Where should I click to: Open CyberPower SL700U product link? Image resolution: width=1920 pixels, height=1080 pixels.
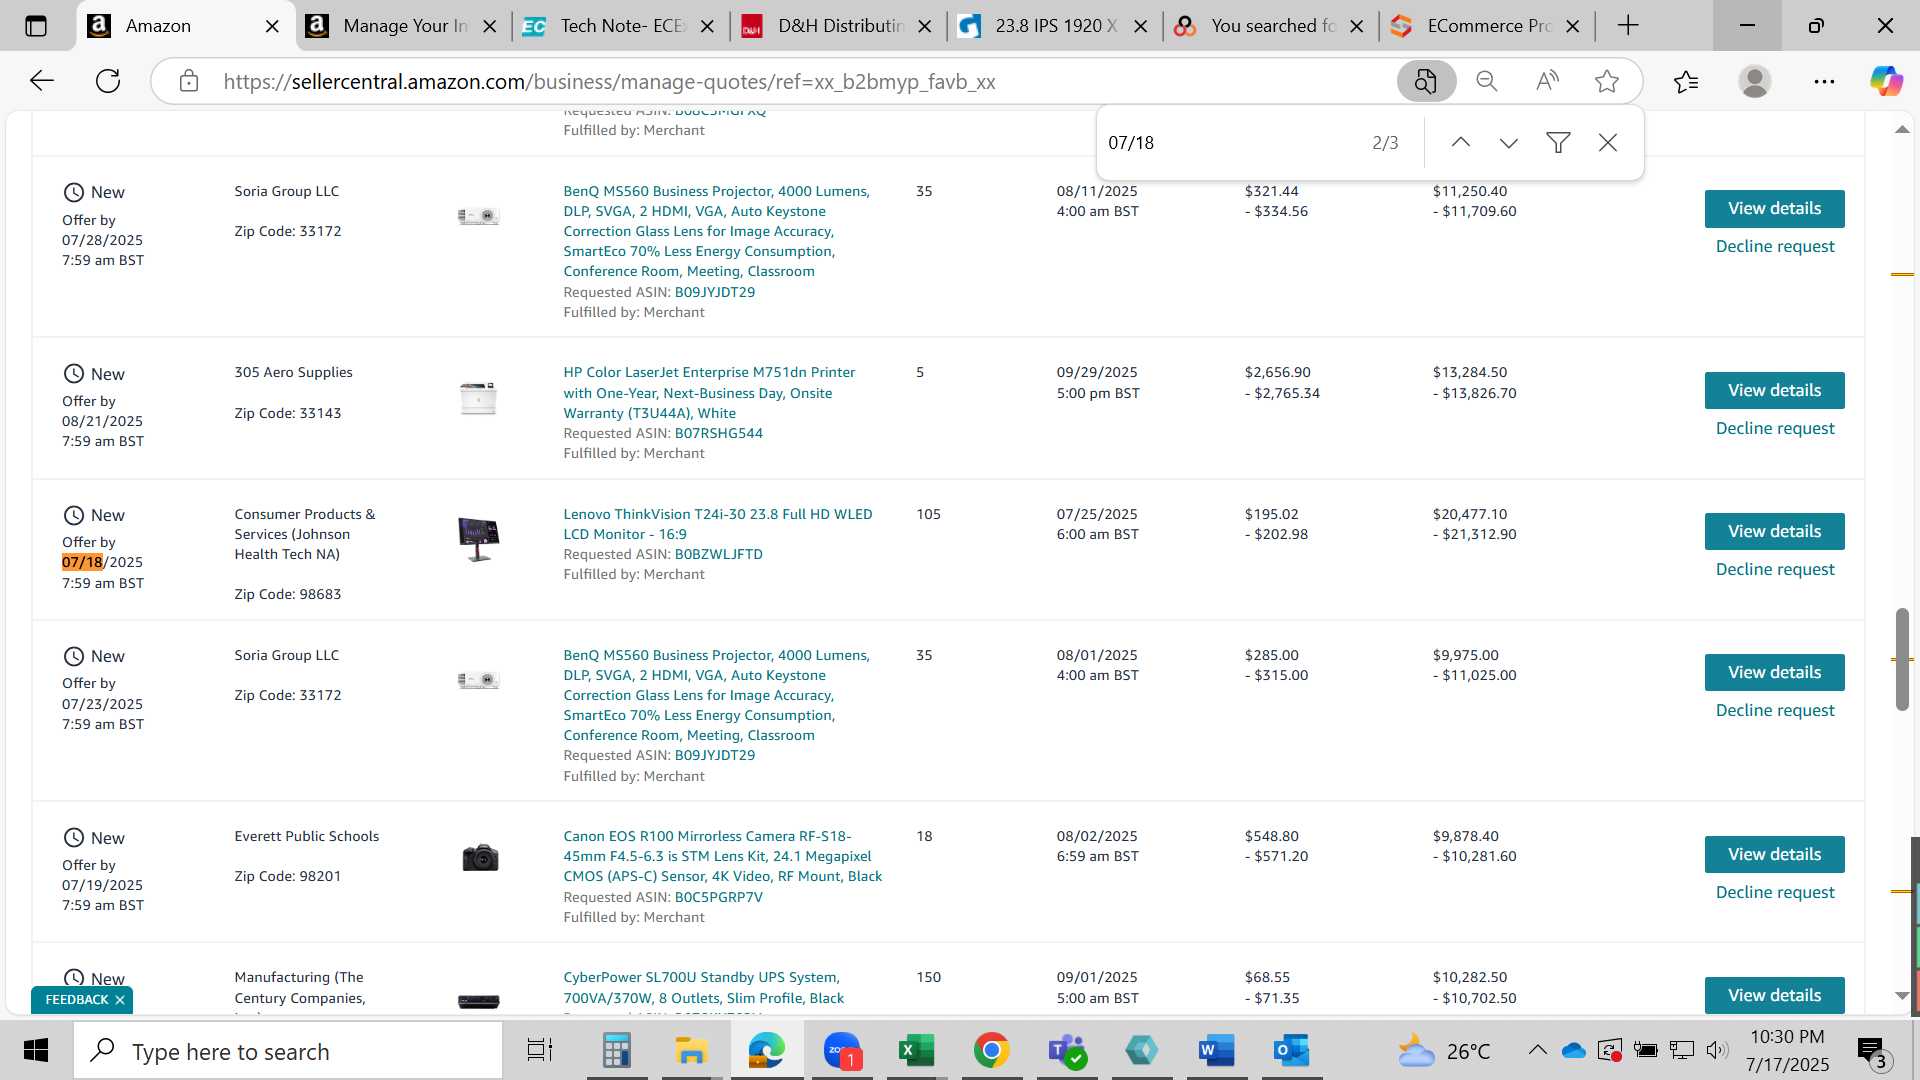coord(703,988)
